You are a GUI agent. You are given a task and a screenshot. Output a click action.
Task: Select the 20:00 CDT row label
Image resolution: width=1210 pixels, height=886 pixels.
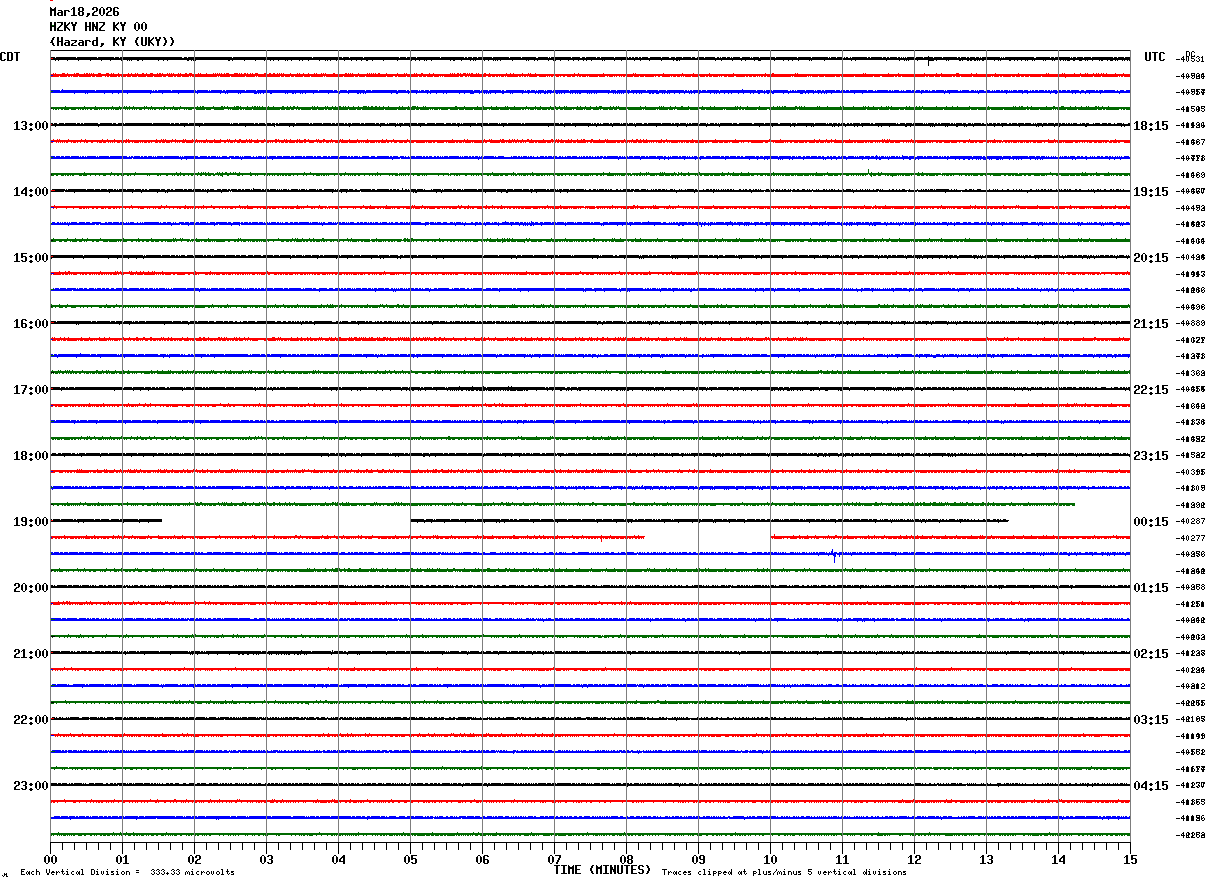[x=30, y=588]
